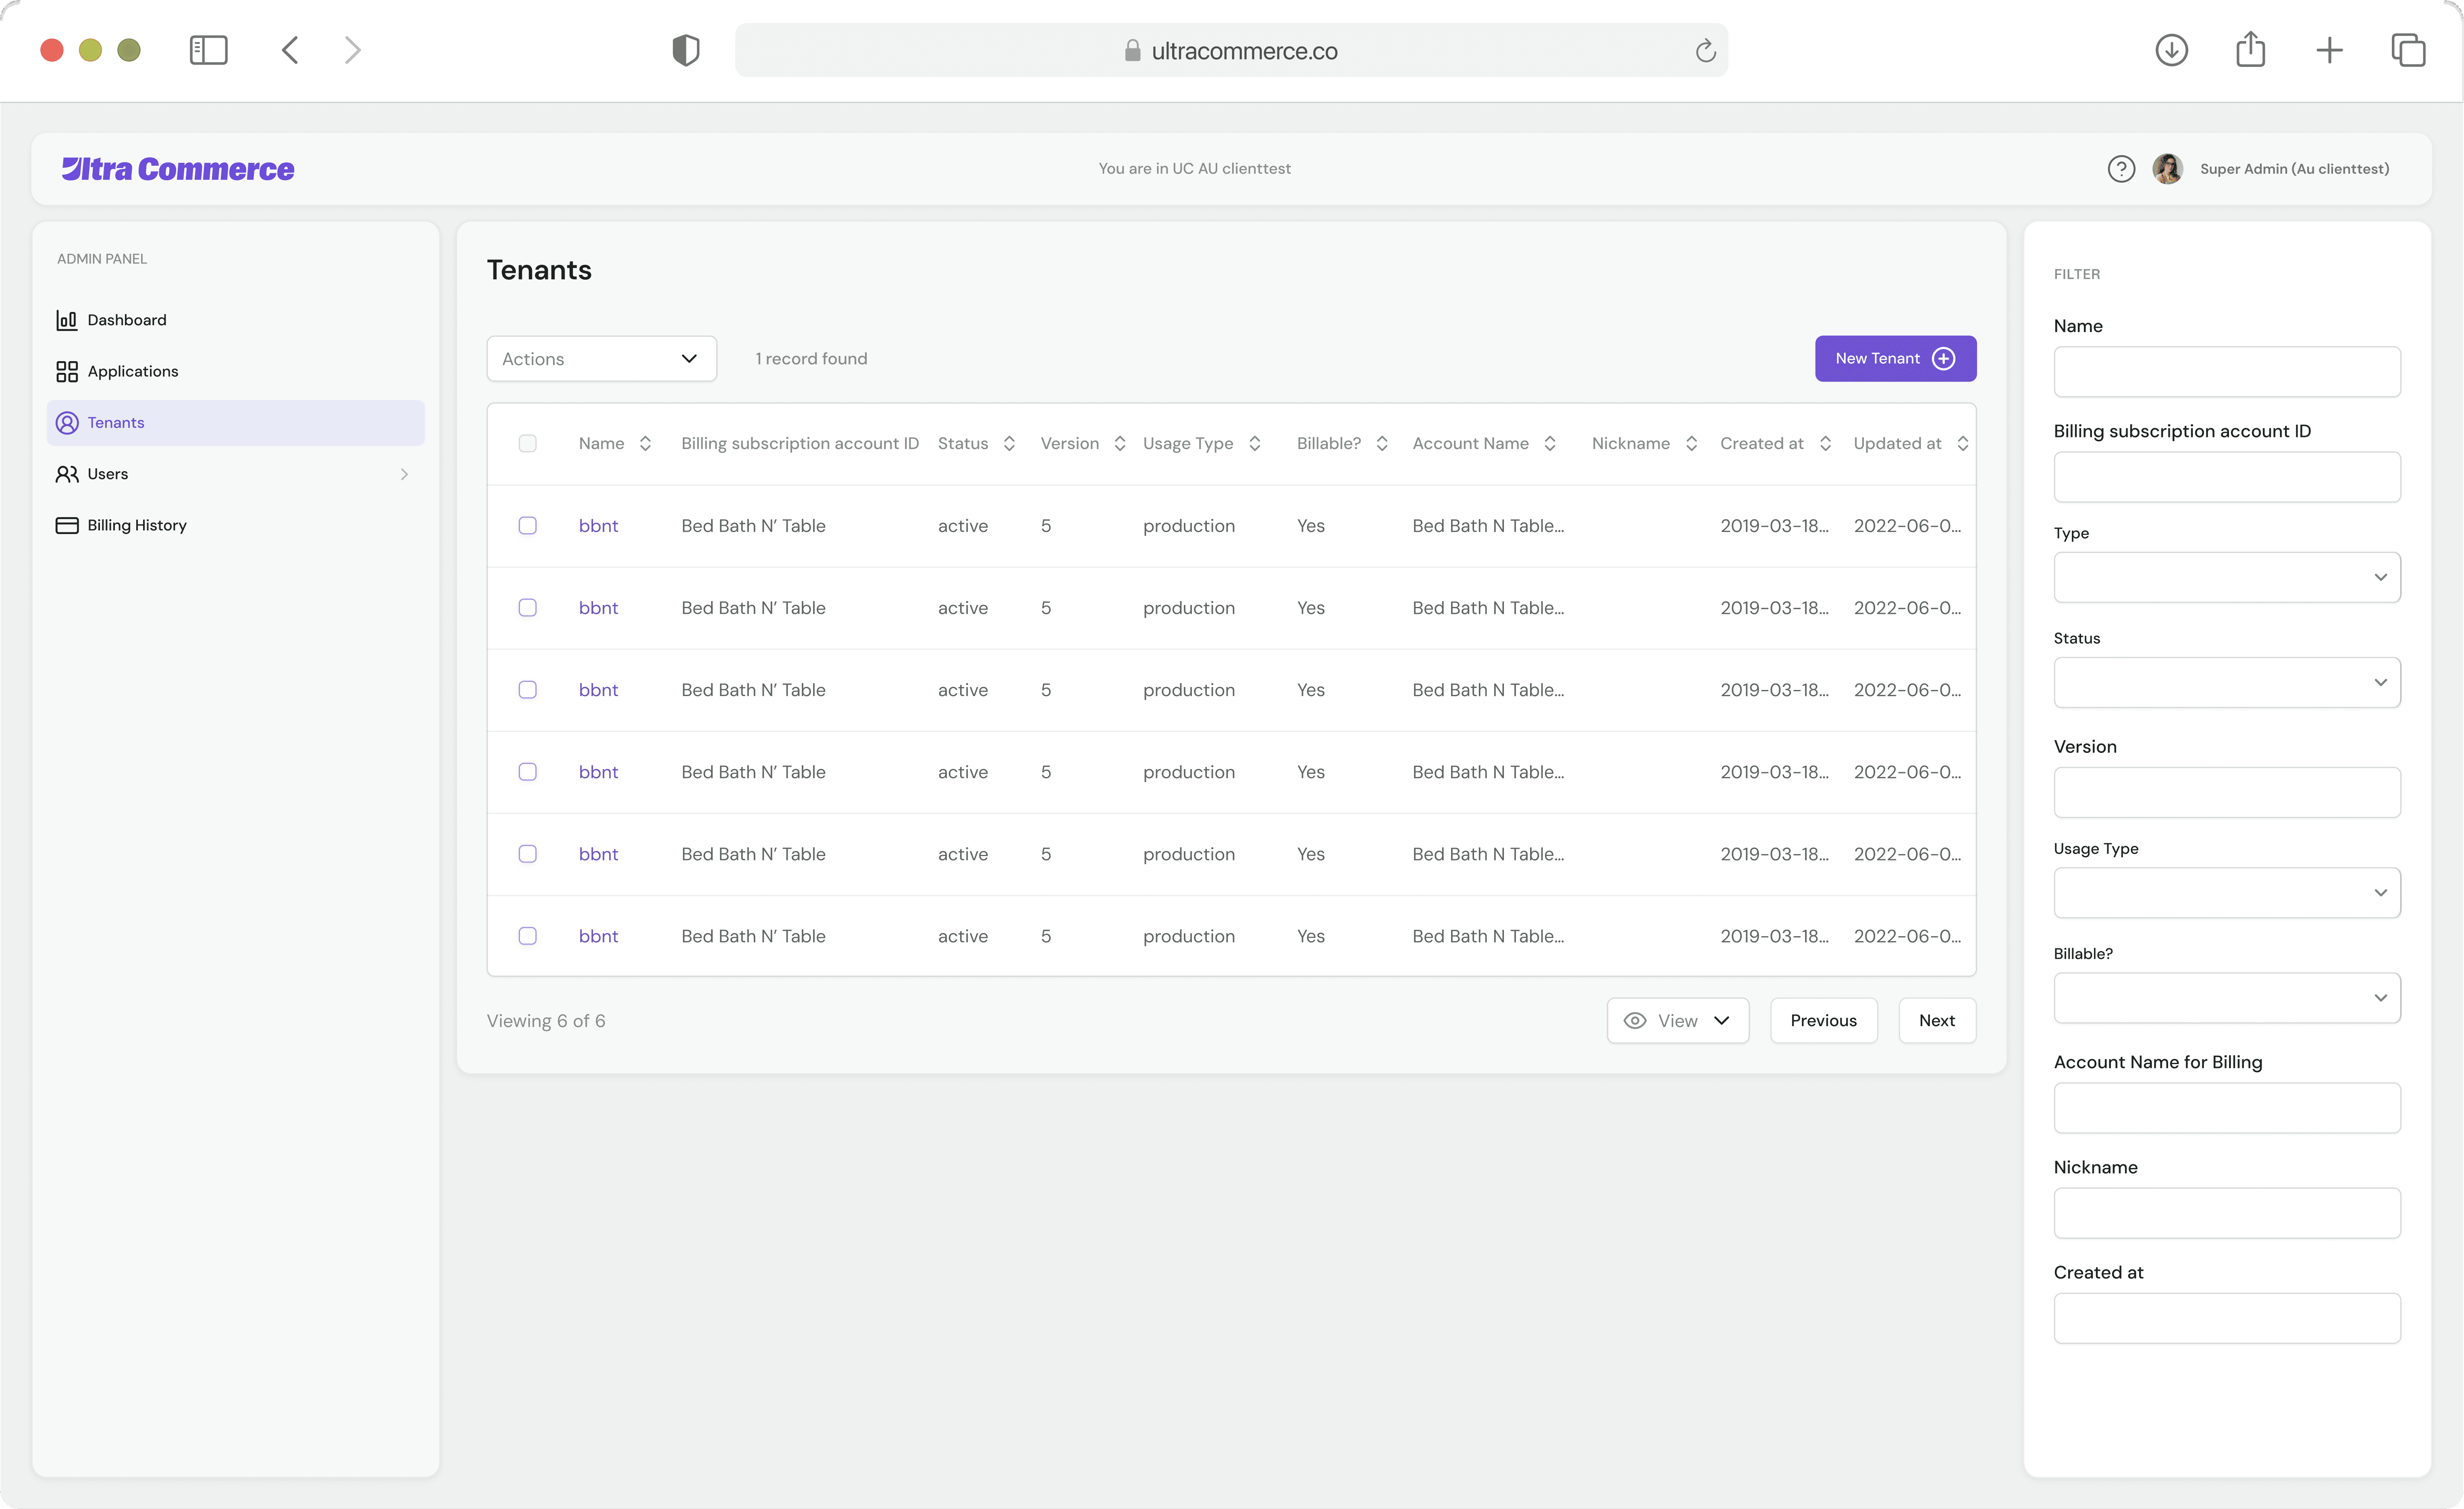The image size is (2464, 1509).
Task: Open Dashboard in admin panel
Action: 126,320
